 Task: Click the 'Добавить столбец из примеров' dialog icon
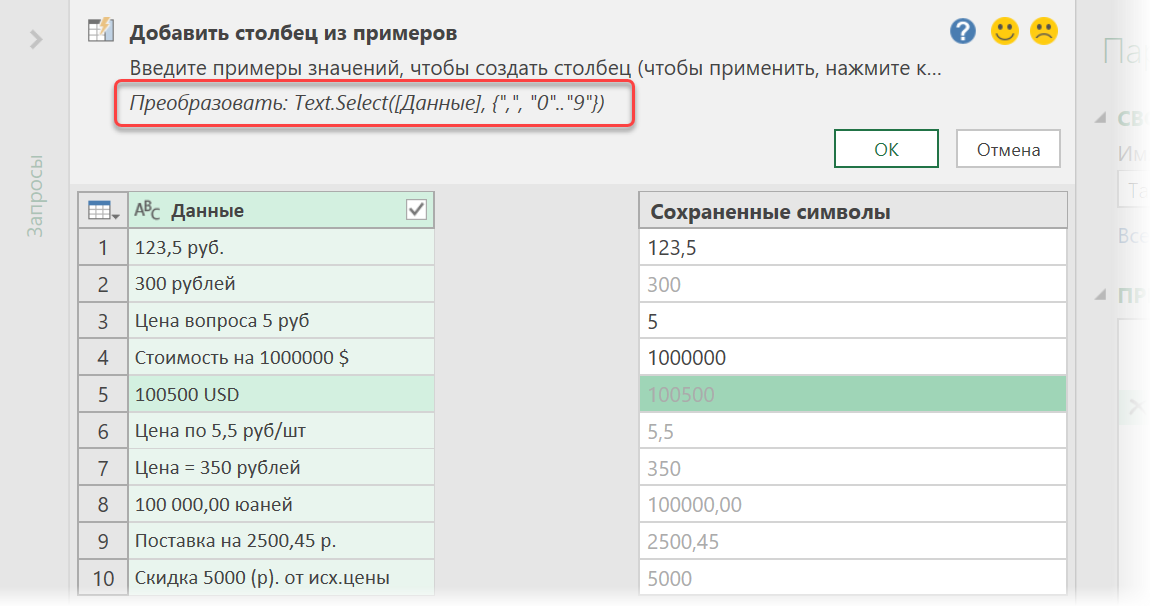pos(101,31)
